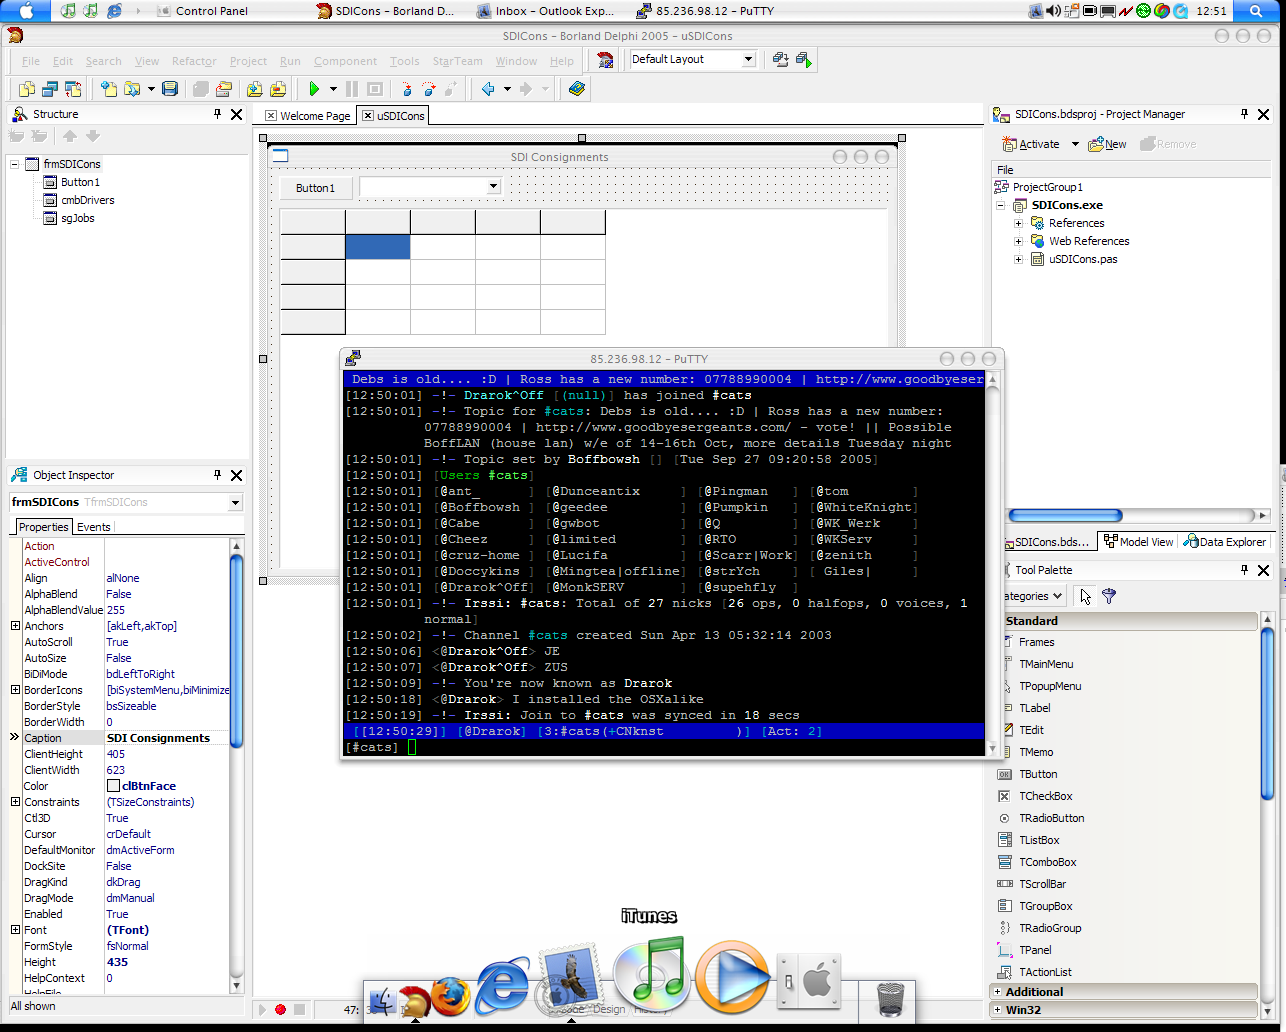The image size is (1286, 1032).
Task: Open the frmSDICons component selector dropdown
Action: tap(235, 502)
